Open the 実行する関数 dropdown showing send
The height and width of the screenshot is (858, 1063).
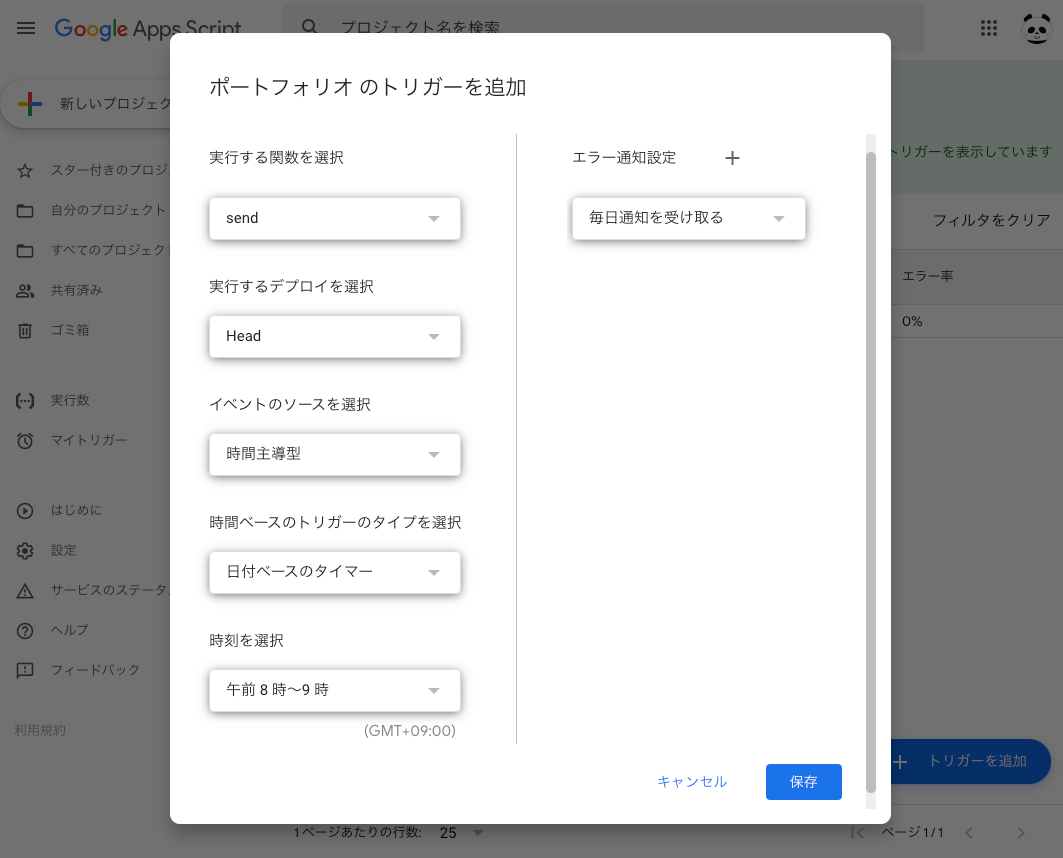[334, 218]
